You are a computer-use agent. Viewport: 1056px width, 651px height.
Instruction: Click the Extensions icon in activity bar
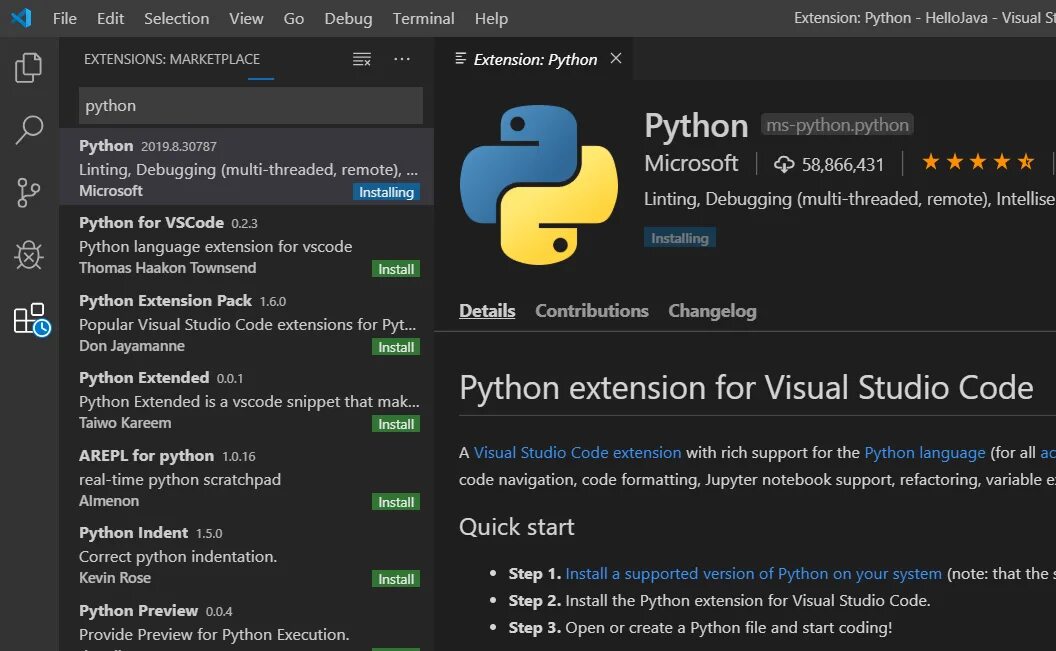coord(30,319)
